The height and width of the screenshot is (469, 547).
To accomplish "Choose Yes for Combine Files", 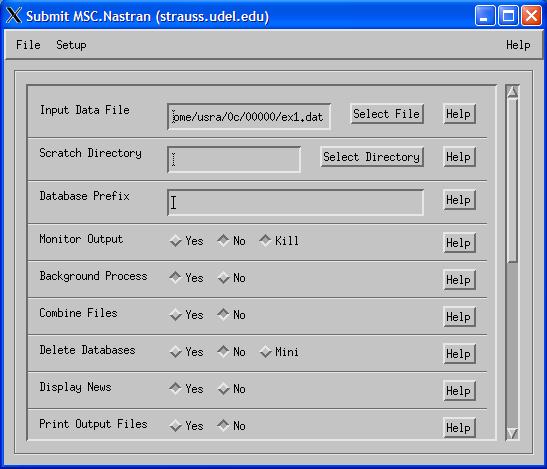I will pyautogui.click(x=186, y=315).
